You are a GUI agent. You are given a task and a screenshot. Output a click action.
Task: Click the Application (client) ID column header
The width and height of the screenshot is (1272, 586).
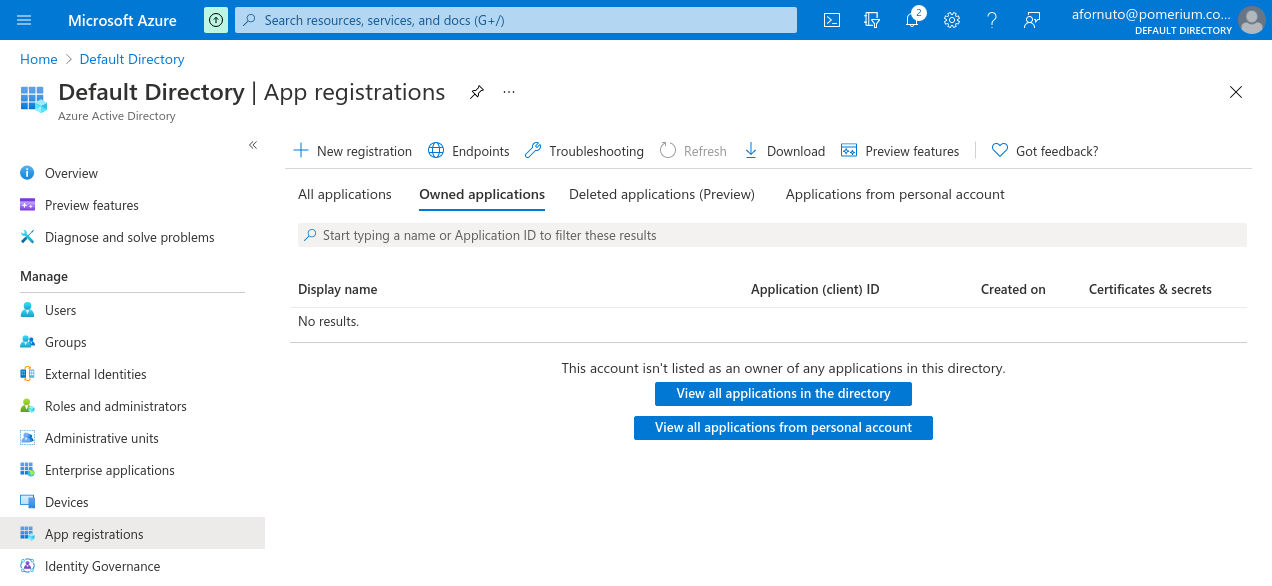pyautogui.click(x=815, y=289)
